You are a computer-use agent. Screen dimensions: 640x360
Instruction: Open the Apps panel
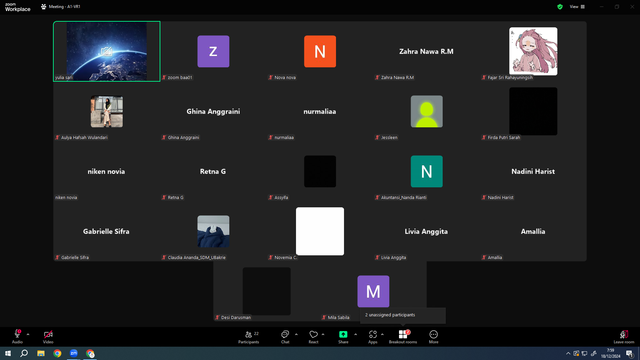pyautogui.click(x=373, y=337)
